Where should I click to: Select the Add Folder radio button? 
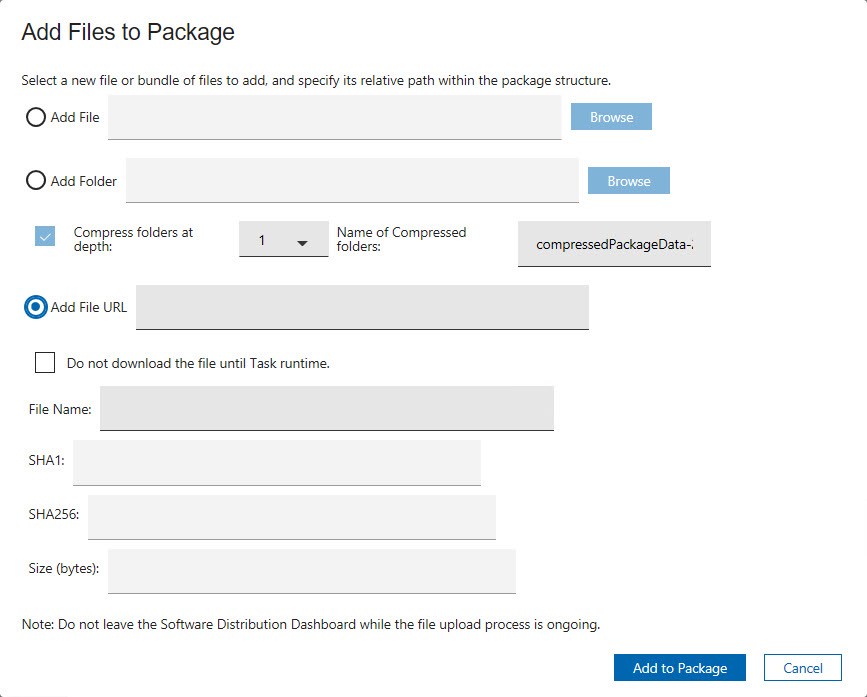[x=37, y=181]
